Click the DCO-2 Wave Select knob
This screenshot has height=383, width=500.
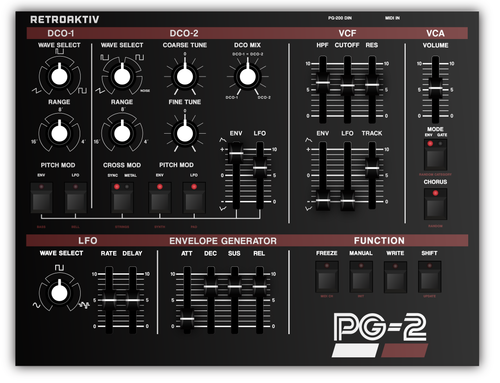122,76
